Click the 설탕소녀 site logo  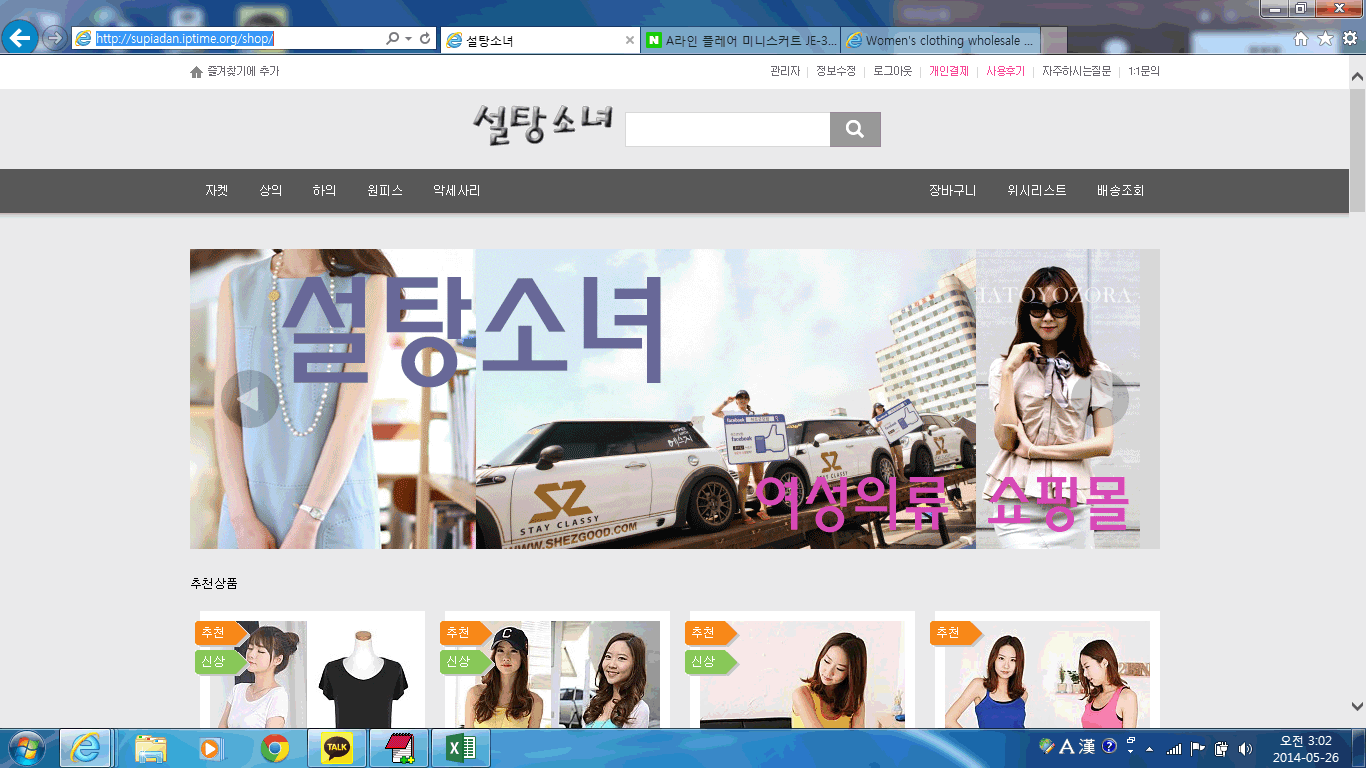tap(543, 126)
